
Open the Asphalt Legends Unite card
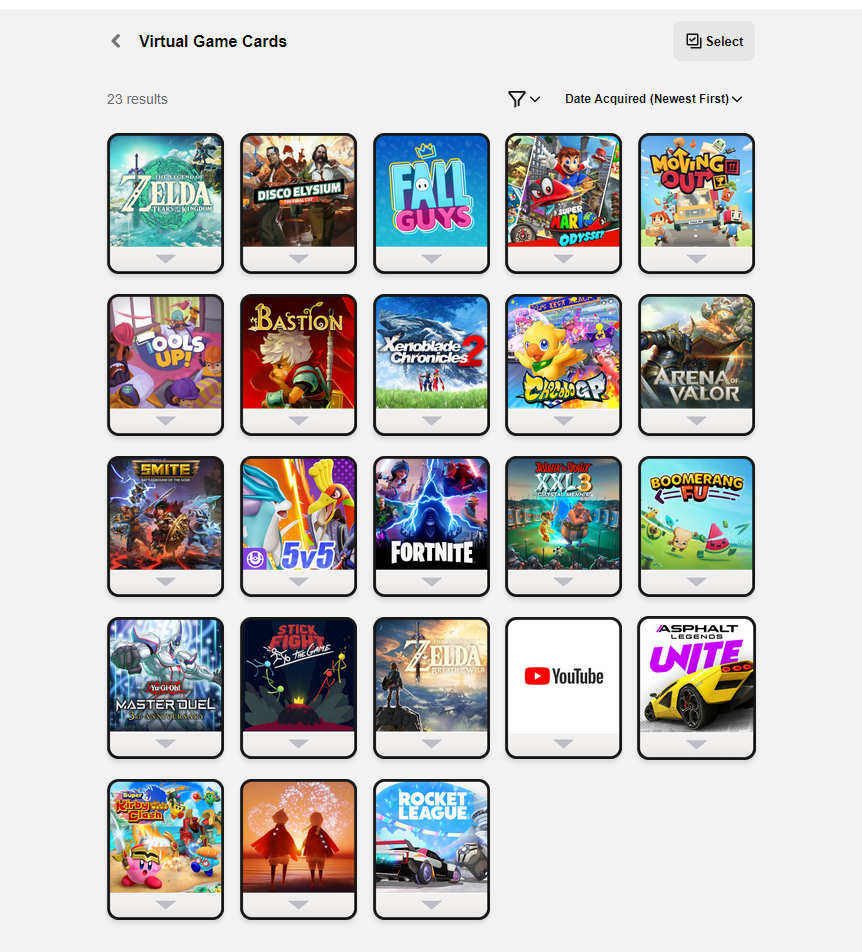pyautogui.click(x=696, y=676)
